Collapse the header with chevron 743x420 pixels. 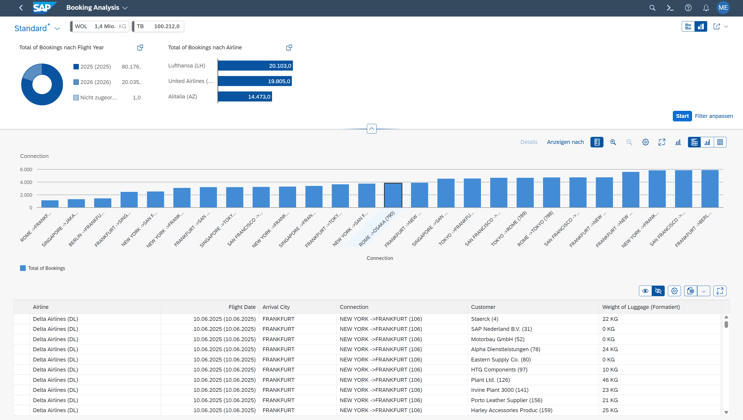coord(371,129)
